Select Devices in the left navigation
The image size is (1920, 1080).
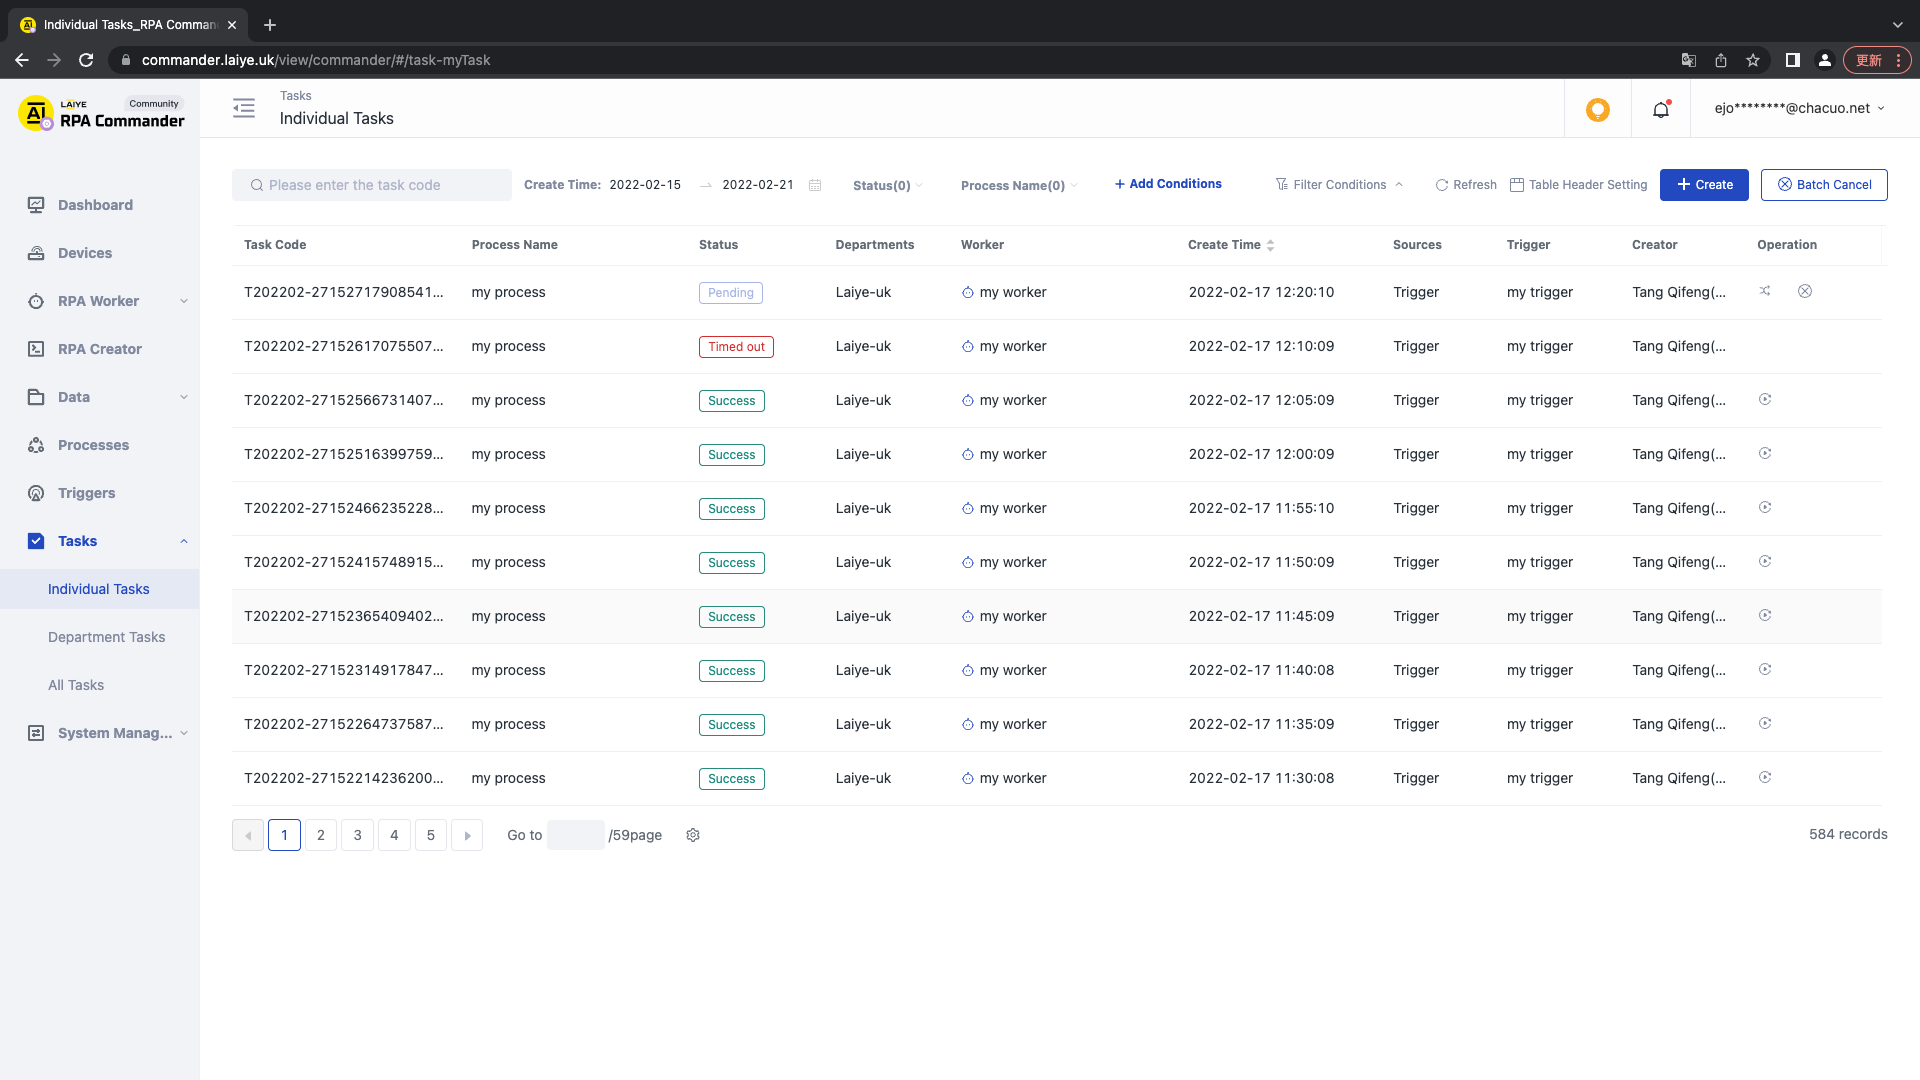coord(85,253)
